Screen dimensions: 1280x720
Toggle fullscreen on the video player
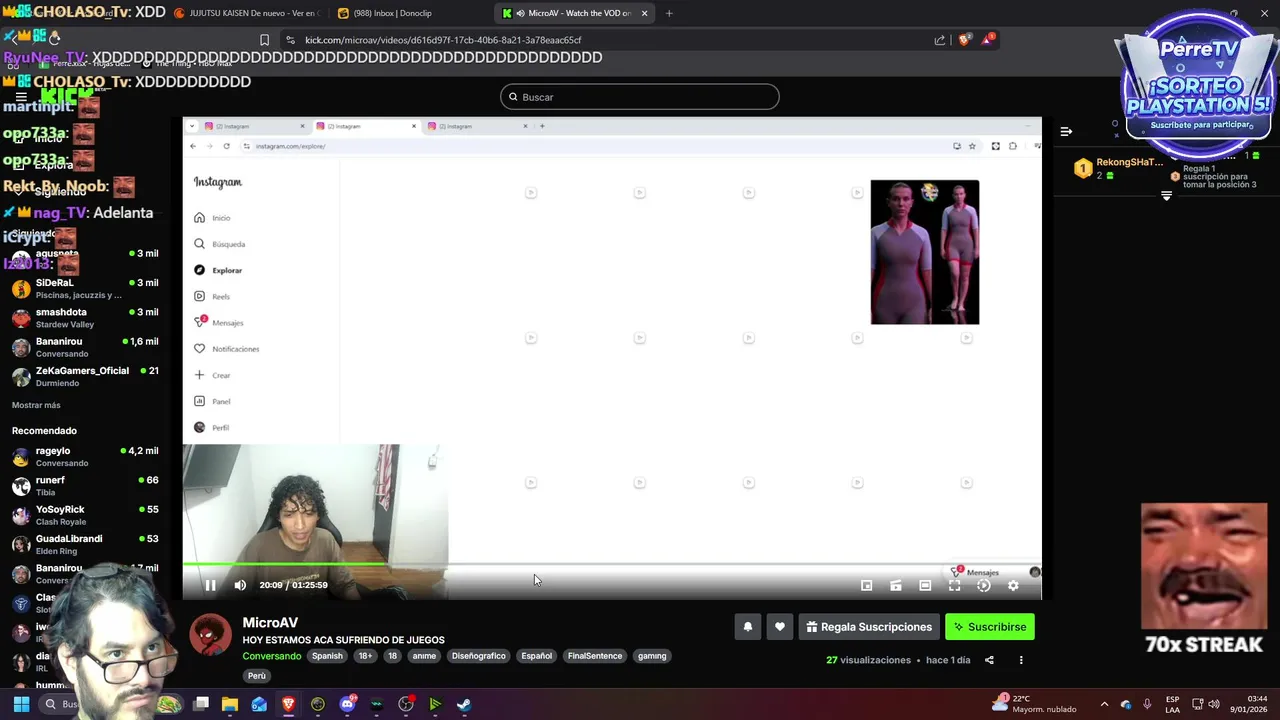(954, 585)
